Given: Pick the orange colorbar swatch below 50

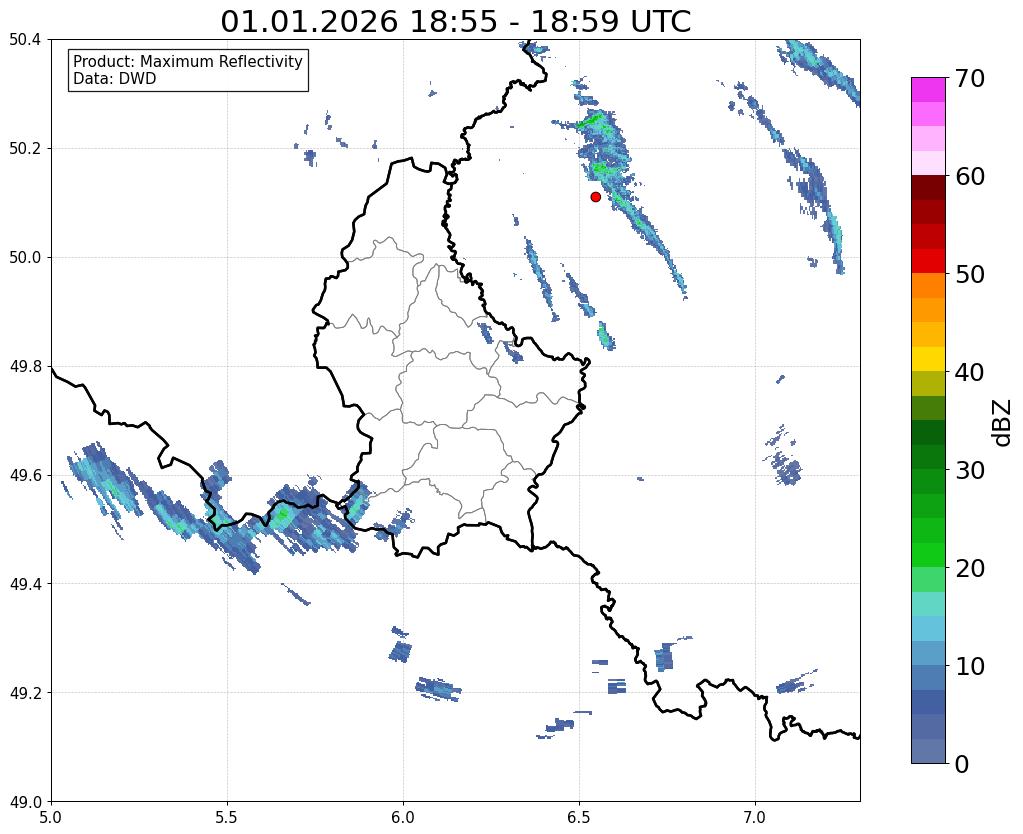Looking at the screenshot, I should [928, 286].
